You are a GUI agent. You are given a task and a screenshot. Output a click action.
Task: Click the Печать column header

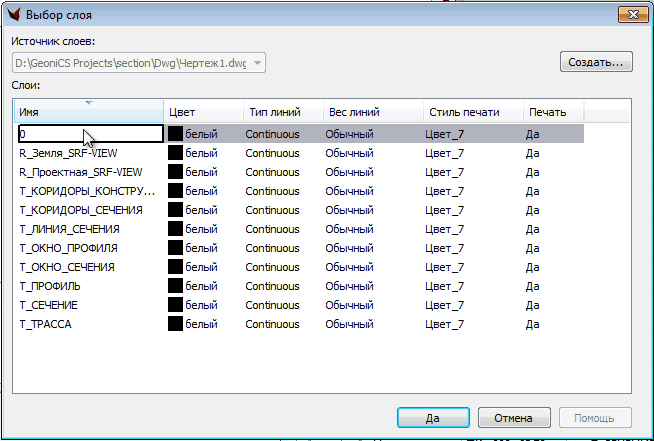click(x=554, y=112)
